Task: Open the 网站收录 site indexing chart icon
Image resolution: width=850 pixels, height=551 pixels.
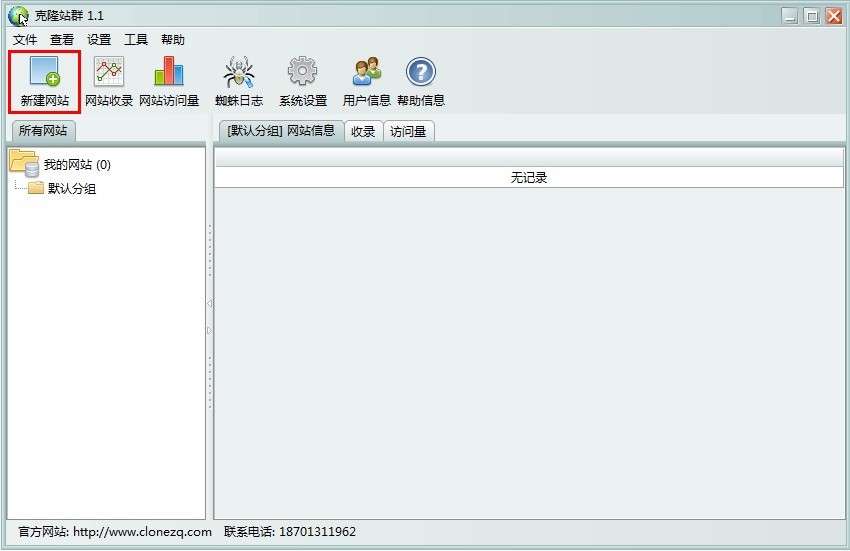Action: coord(109,72)
